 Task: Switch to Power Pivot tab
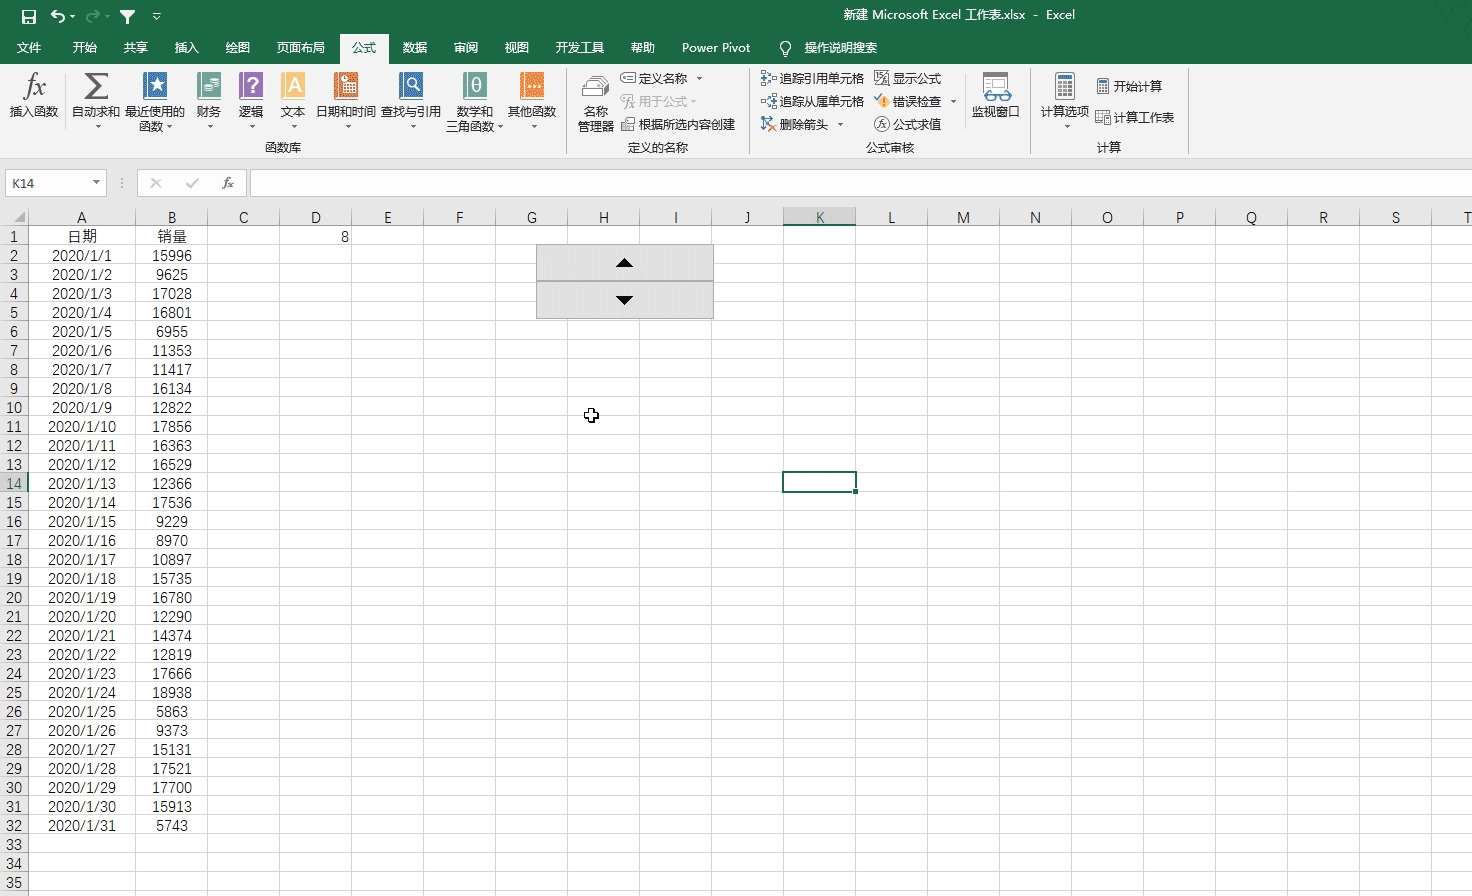[x=716, y=47]
